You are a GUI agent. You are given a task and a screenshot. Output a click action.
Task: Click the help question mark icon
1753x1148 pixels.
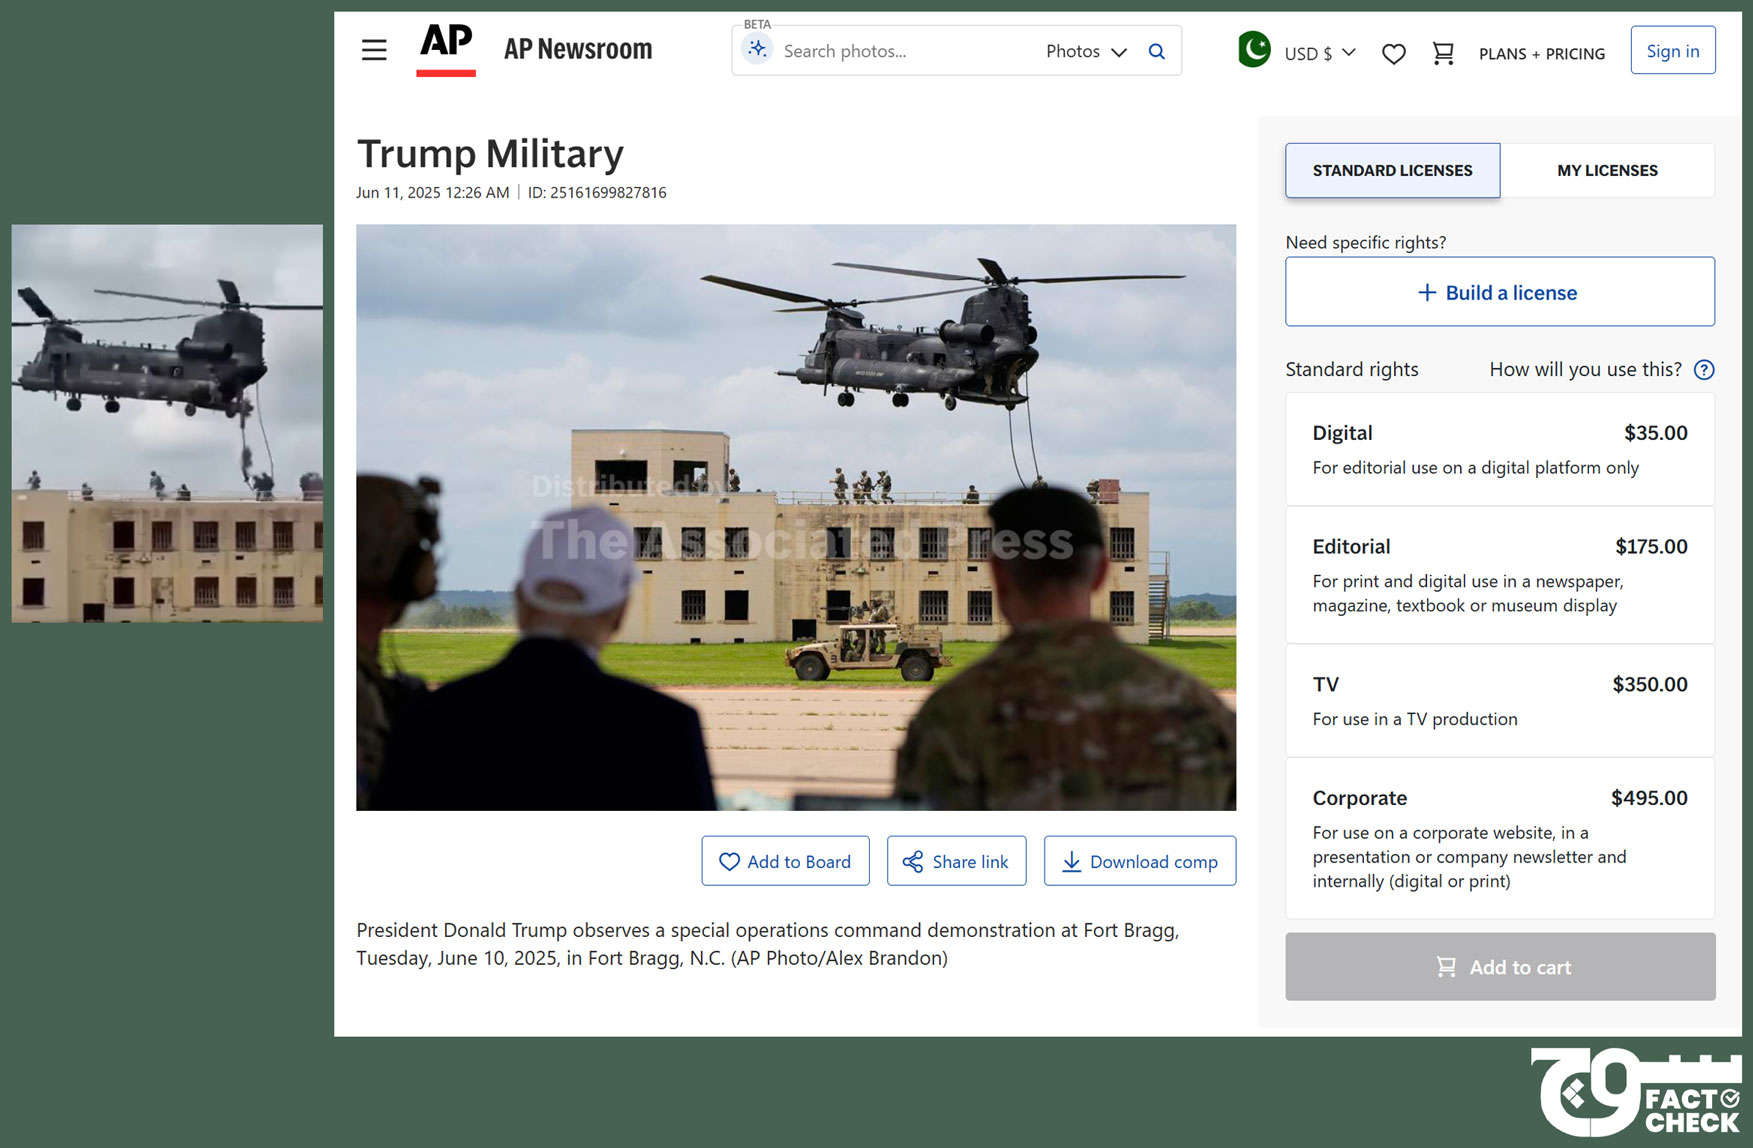click(1704, 370)
